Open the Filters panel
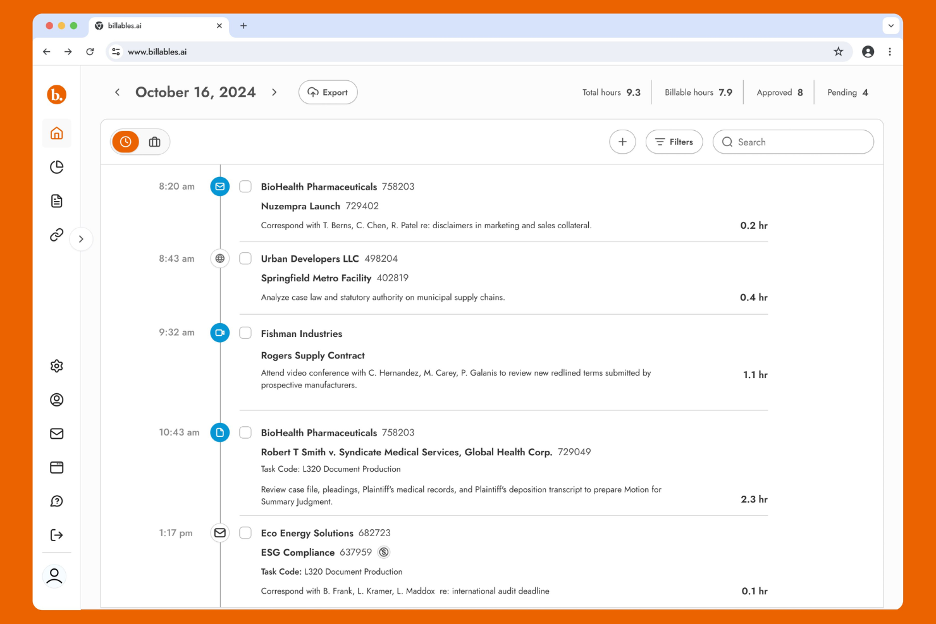The image size is (936, 624). 673,141
